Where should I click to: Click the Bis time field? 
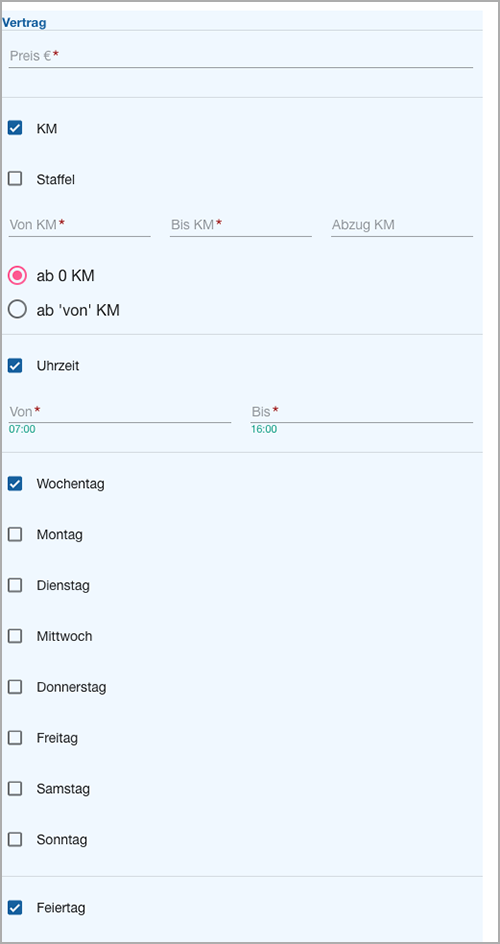tap(362, 412)
